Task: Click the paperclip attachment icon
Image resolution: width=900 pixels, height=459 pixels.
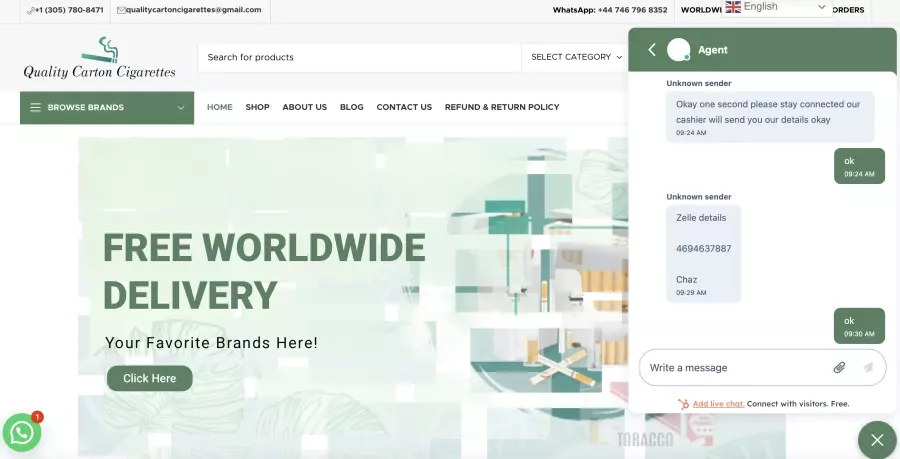Action: pyautogui.click(x=839, y=368)
